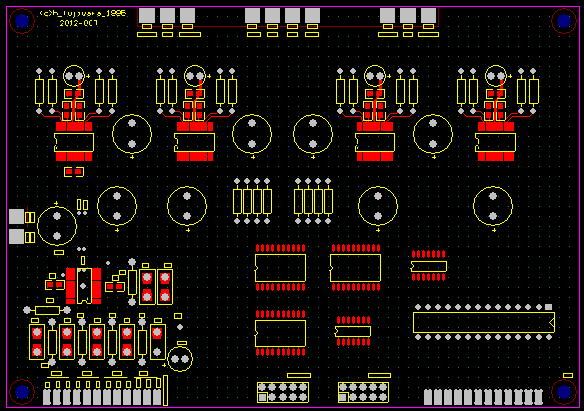This screenshot has height=411, width=584.
Task: Click the lower gray square pad on the left edge
Action: pos(16,237)
